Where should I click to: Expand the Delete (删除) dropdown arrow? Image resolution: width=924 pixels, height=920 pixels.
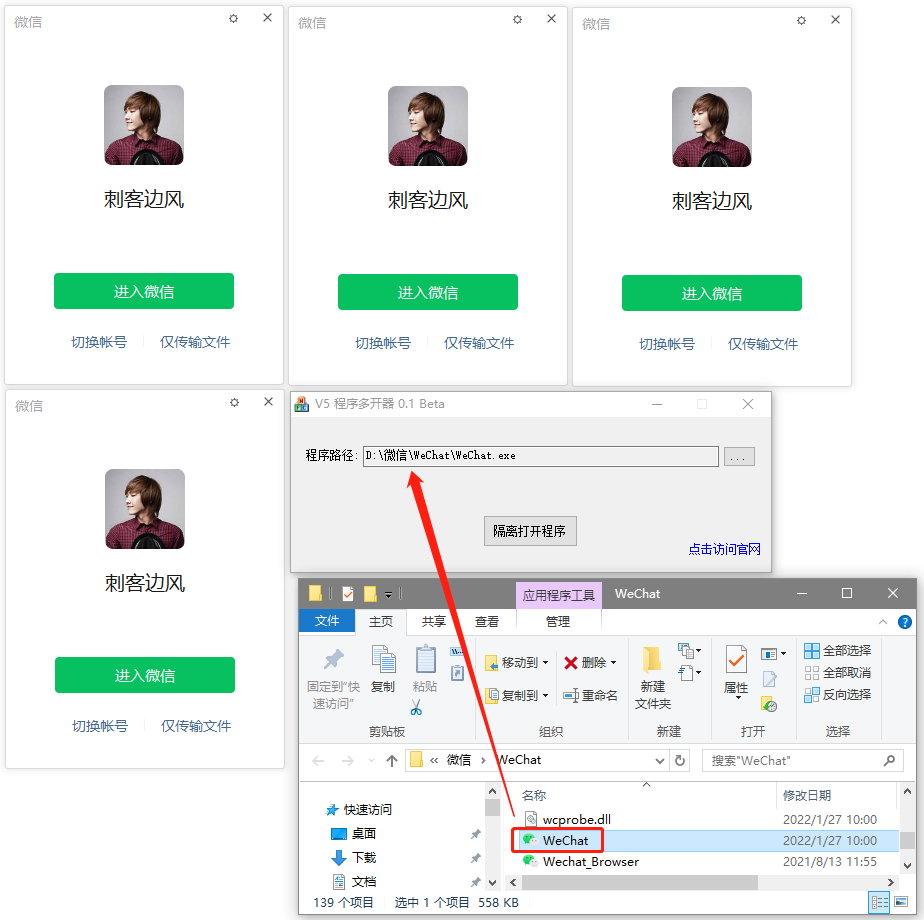[613, 662]
